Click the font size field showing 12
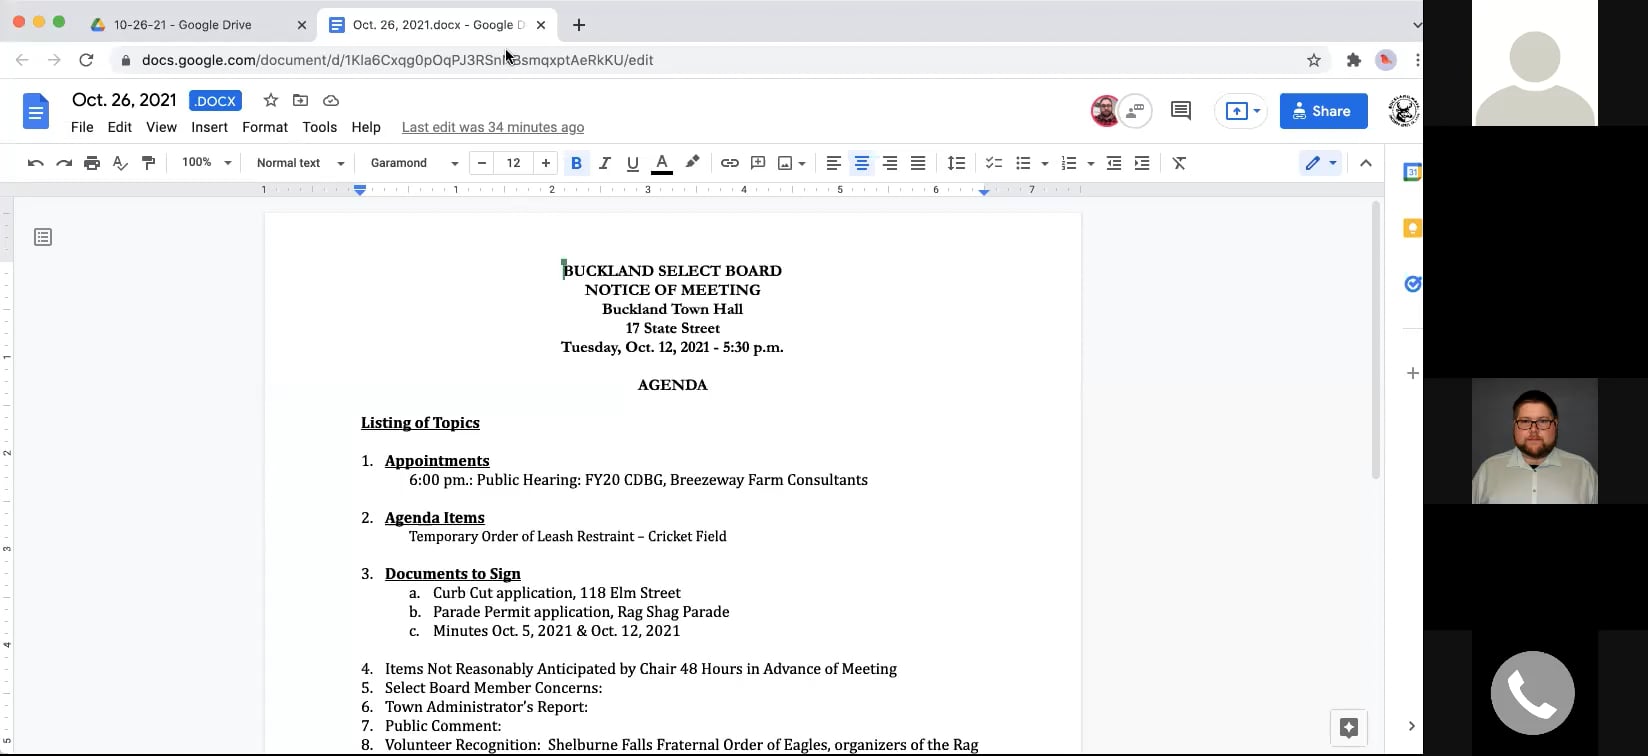This screenshot has width=1648, height=756. click(514, 163)
